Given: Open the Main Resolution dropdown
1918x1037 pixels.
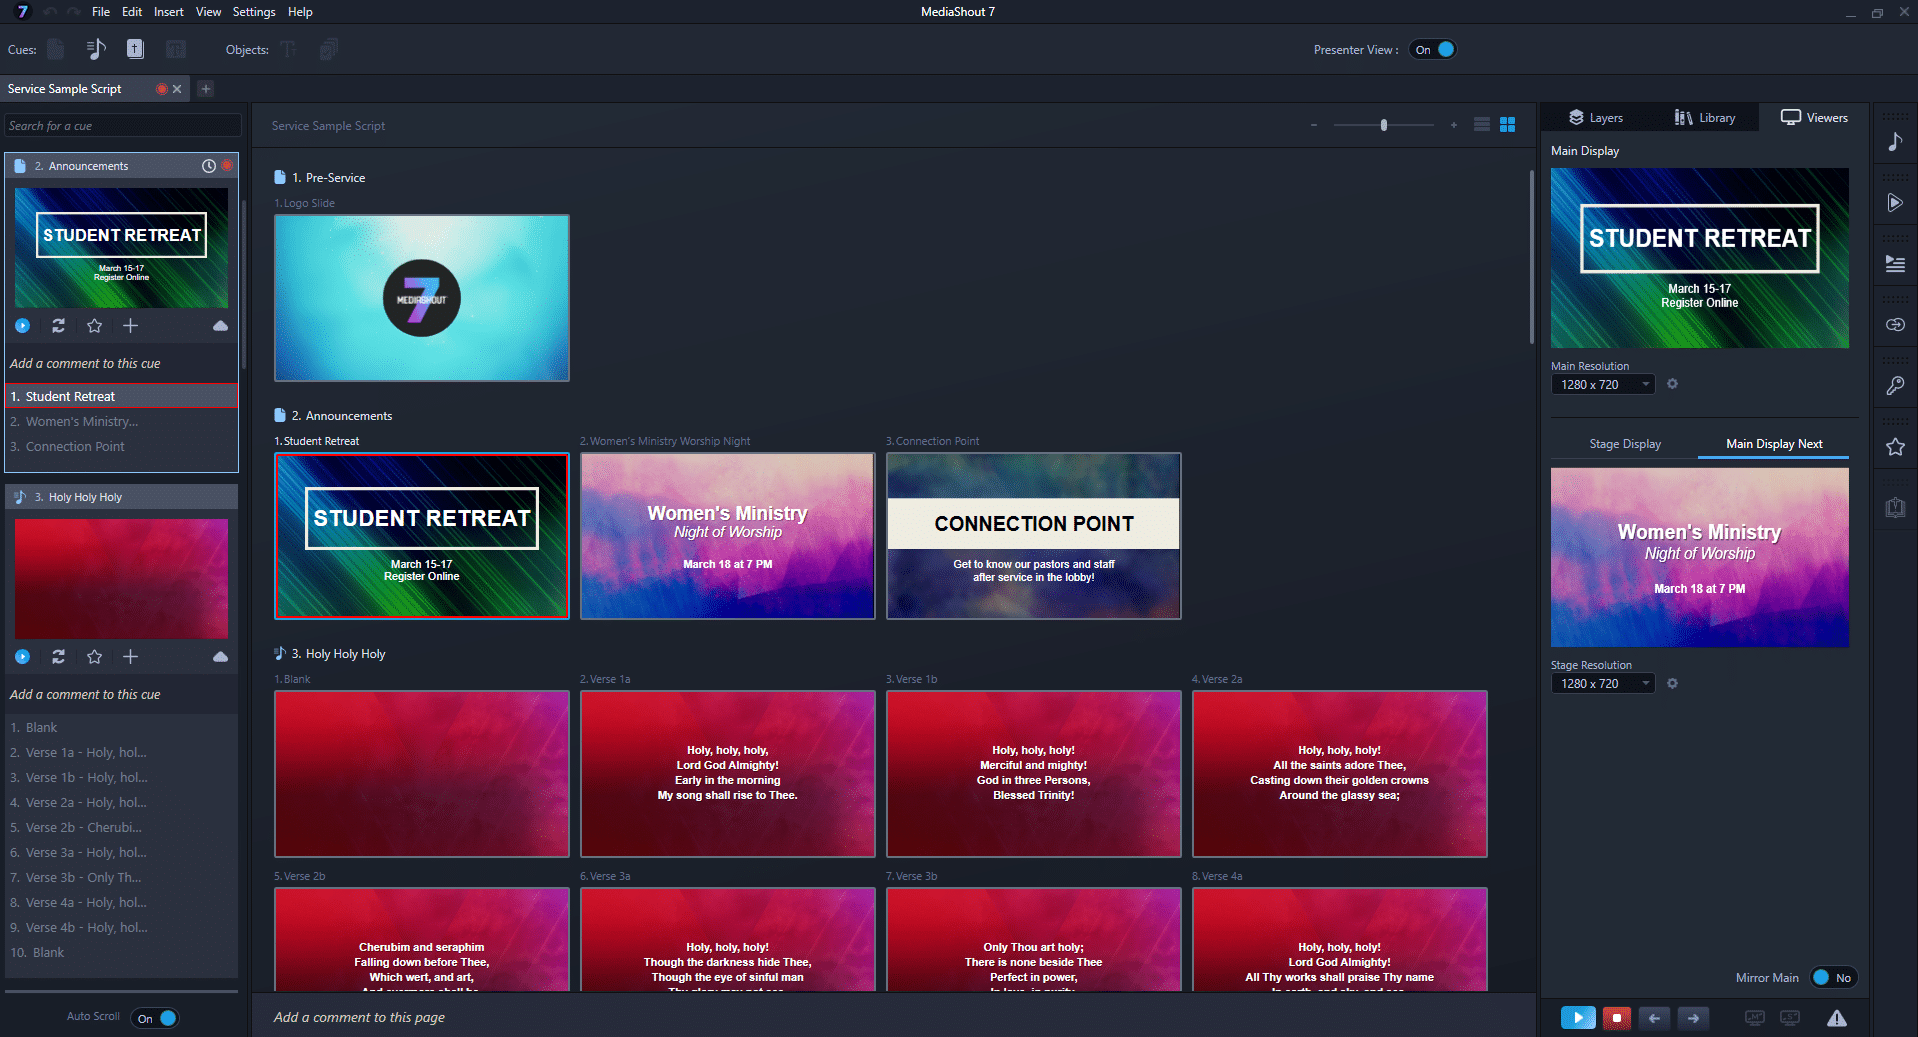Looking at the screenshot, I should pos(1603,385).
